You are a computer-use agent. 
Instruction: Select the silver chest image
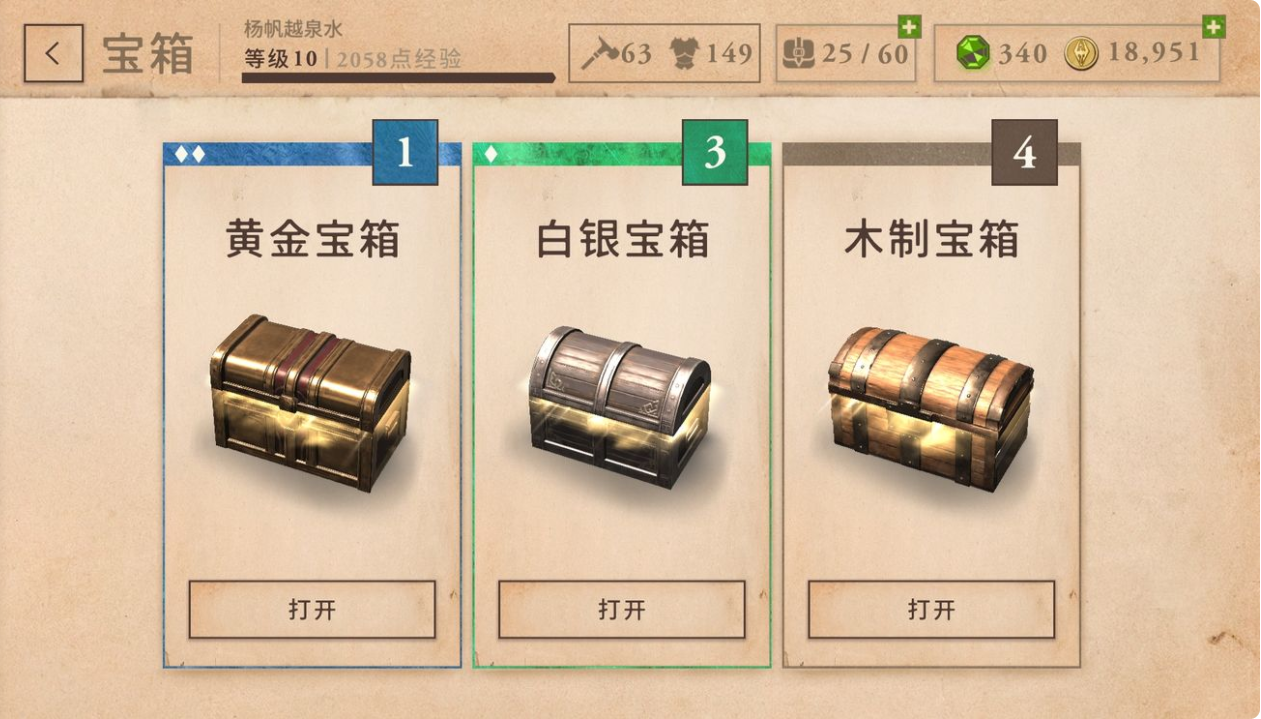620,406
